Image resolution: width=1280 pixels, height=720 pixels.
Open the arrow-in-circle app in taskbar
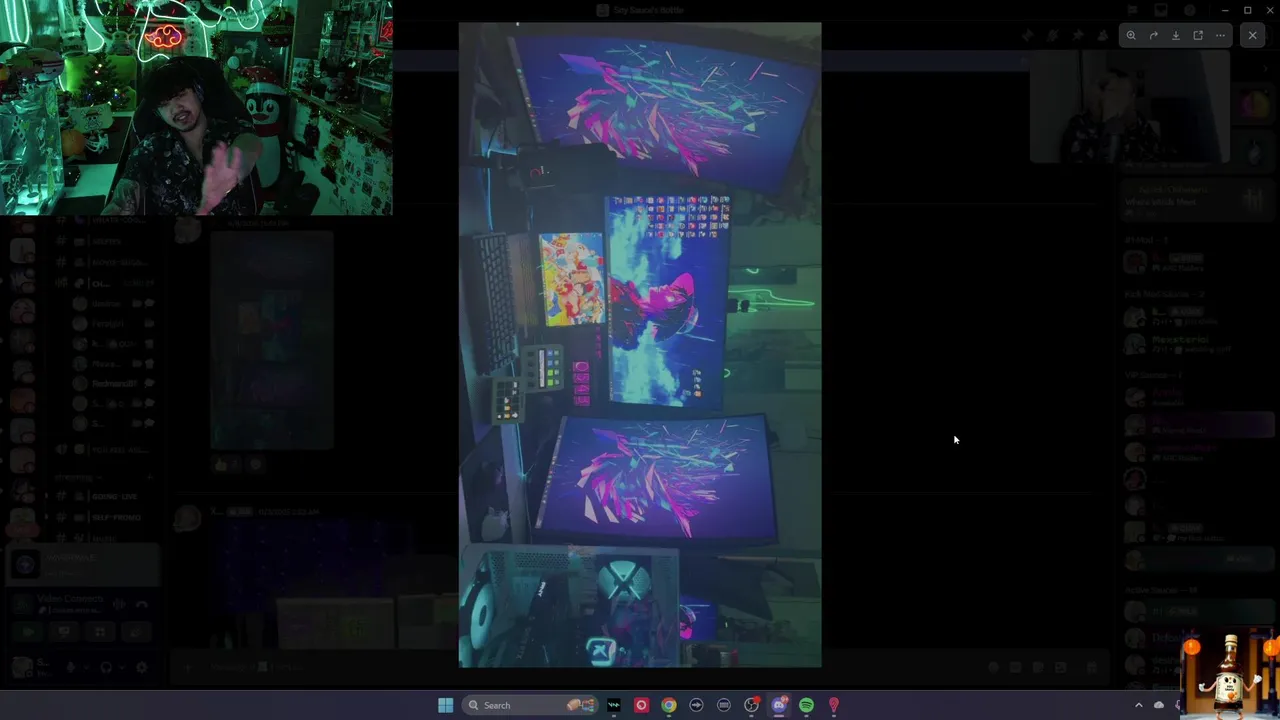[696, 705]
